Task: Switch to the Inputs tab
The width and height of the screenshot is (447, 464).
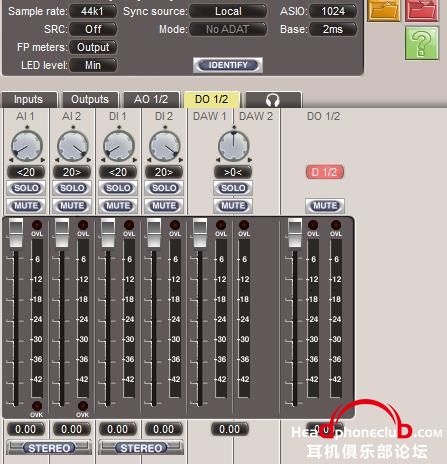Action: 29,100
